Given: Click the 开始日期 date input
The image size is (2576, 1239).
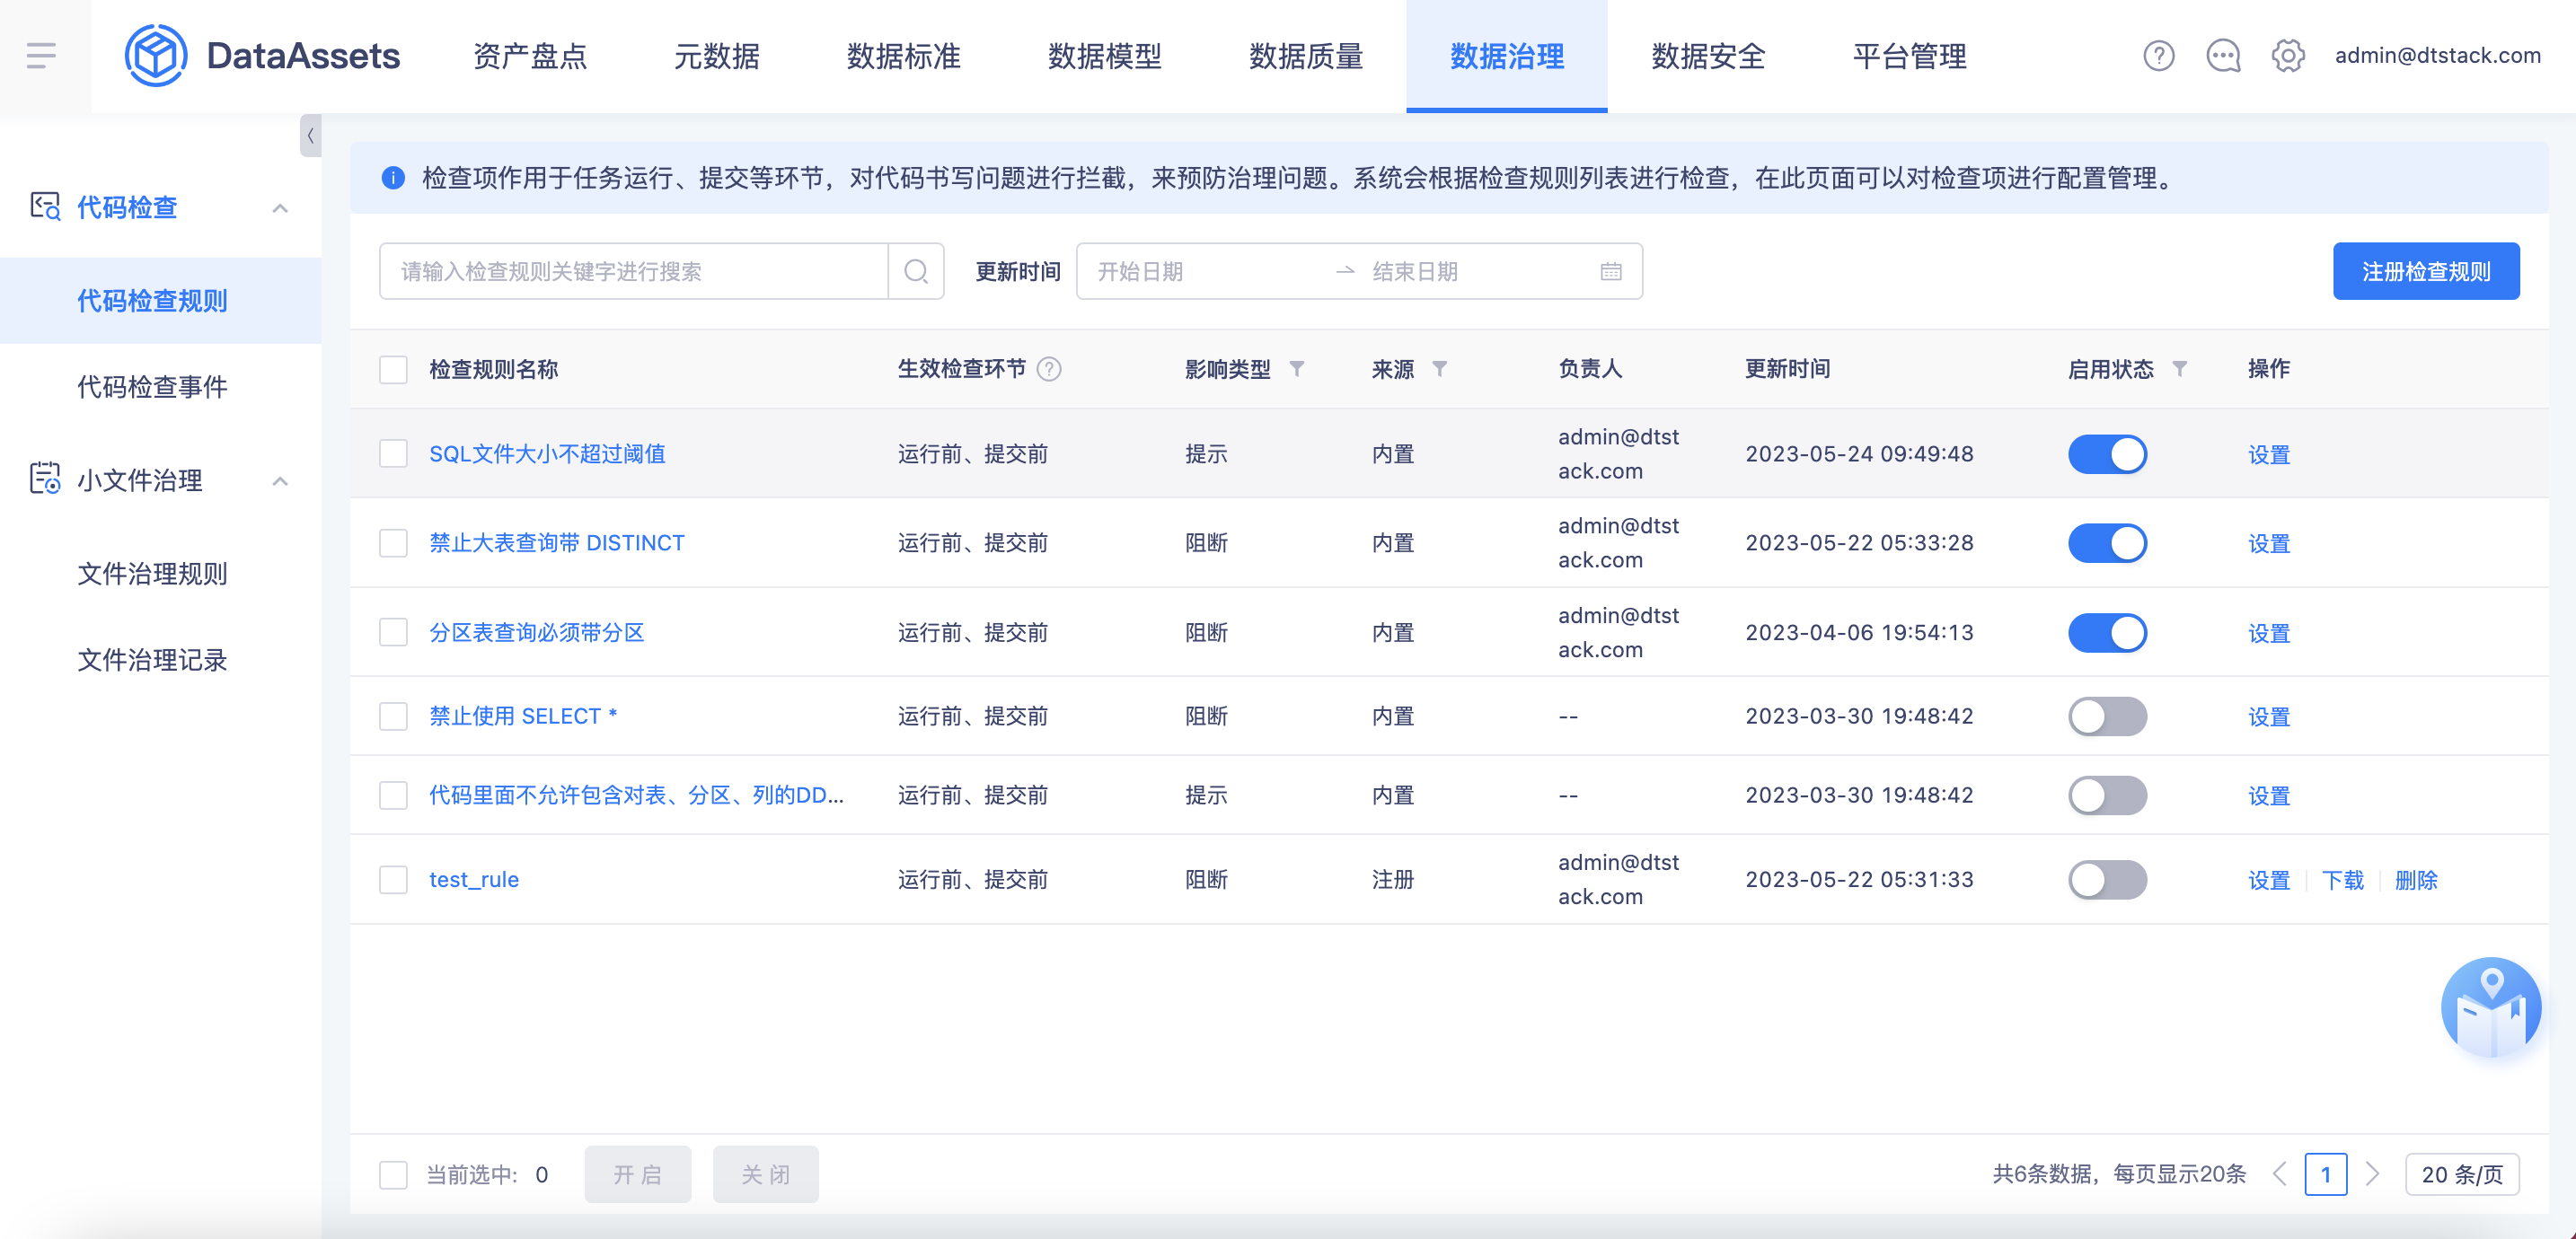Looking at the screenshot, I should [1205, 271].
